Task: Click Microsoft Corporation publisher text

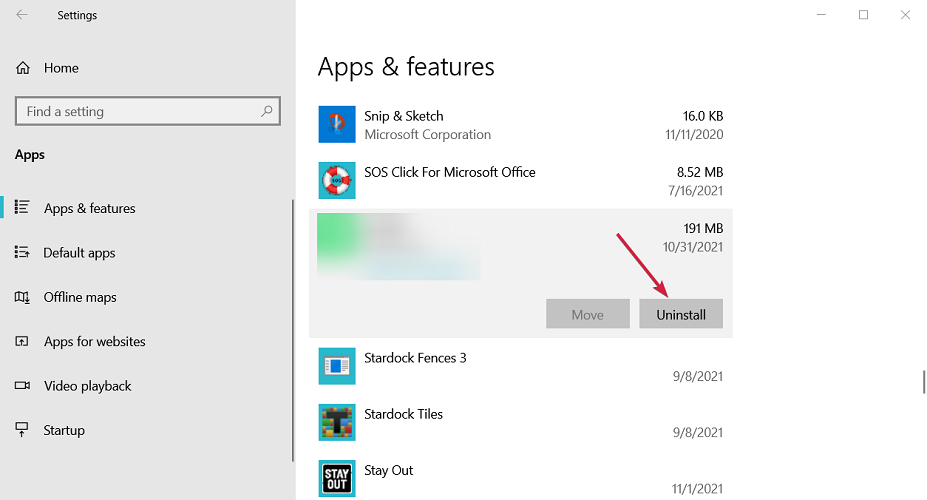Action: coord(427,135)
